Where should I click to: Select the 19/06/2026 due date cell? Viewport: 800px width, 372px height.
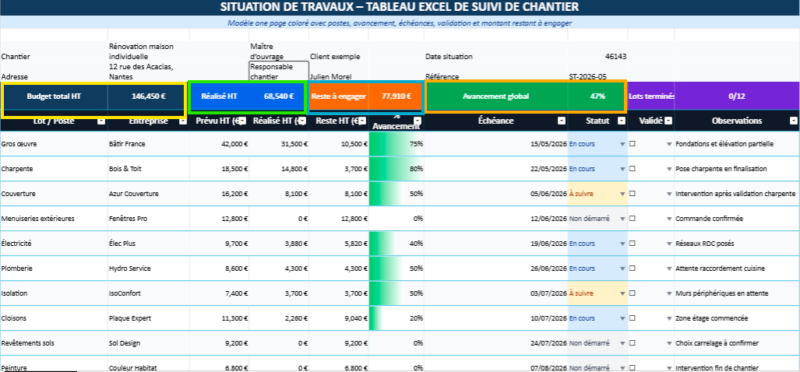point(495,243)
